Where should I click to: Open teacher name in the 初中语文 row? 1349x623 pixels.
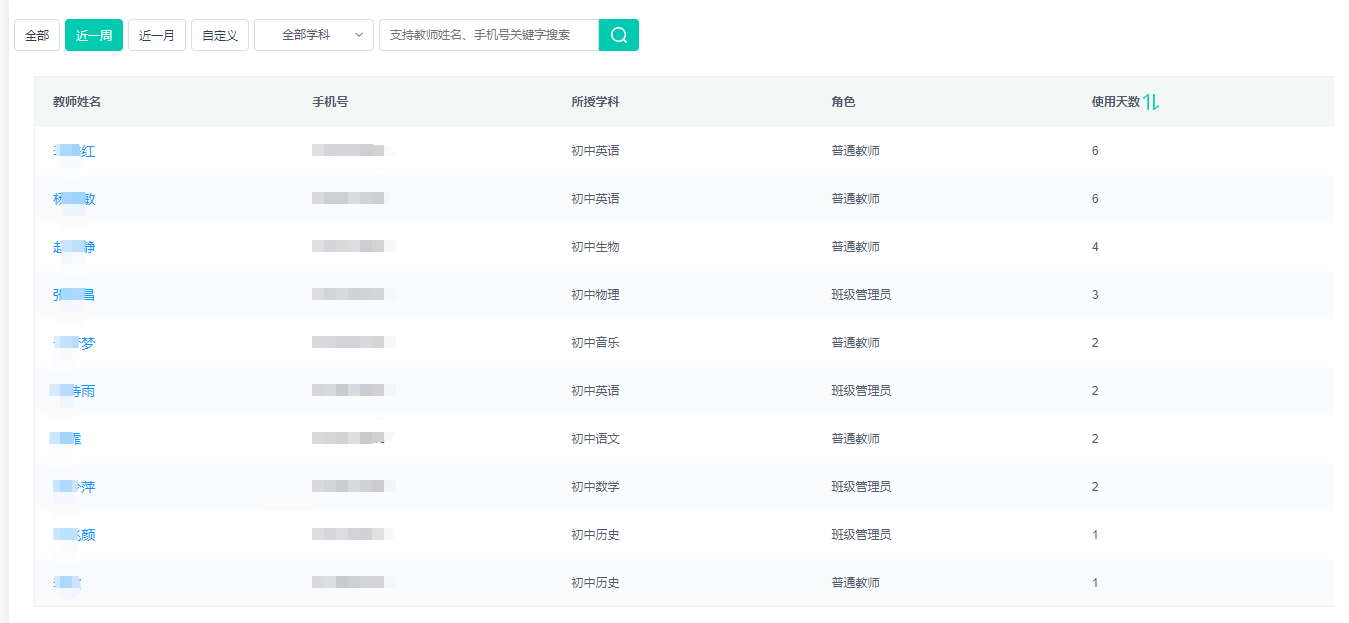click(x=66, y=439)
